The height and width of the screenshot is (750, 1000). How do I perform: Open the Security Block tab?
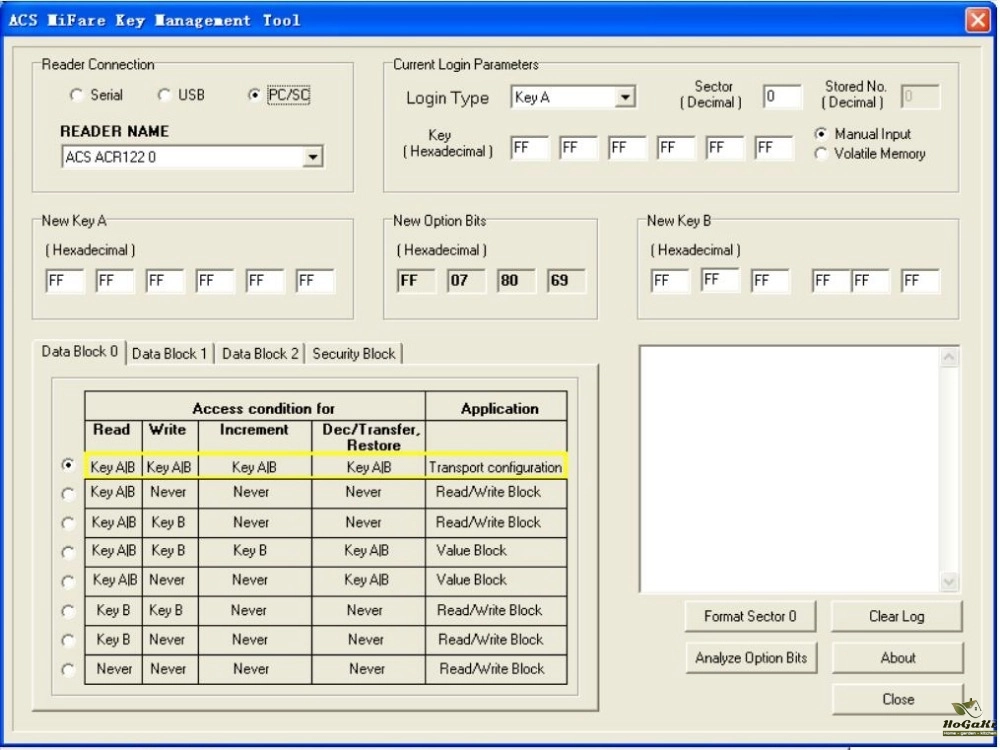(x=354, y=354)
